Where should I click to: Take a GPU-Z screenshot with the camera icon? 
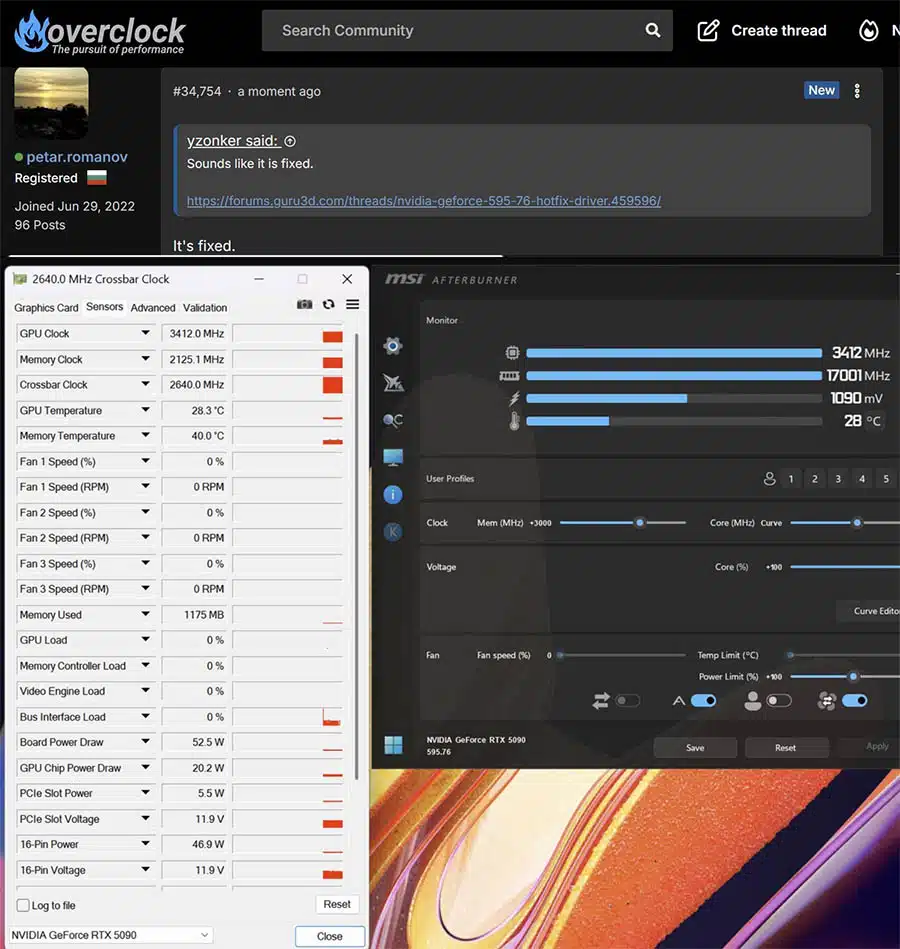(305, 305)
